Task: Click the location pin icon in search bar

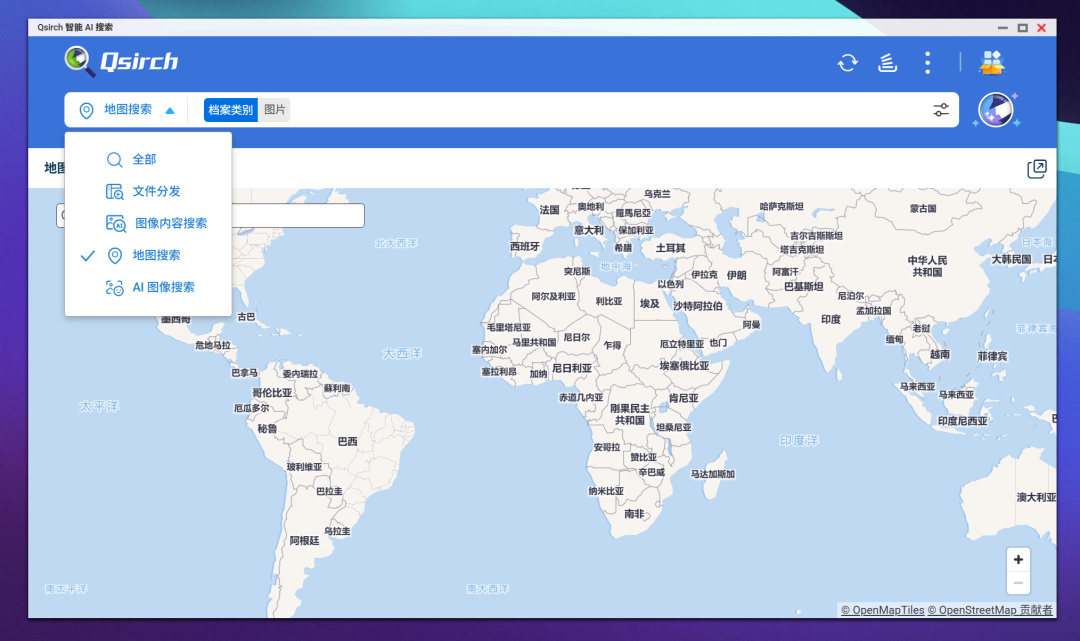Action: [86, 110]
